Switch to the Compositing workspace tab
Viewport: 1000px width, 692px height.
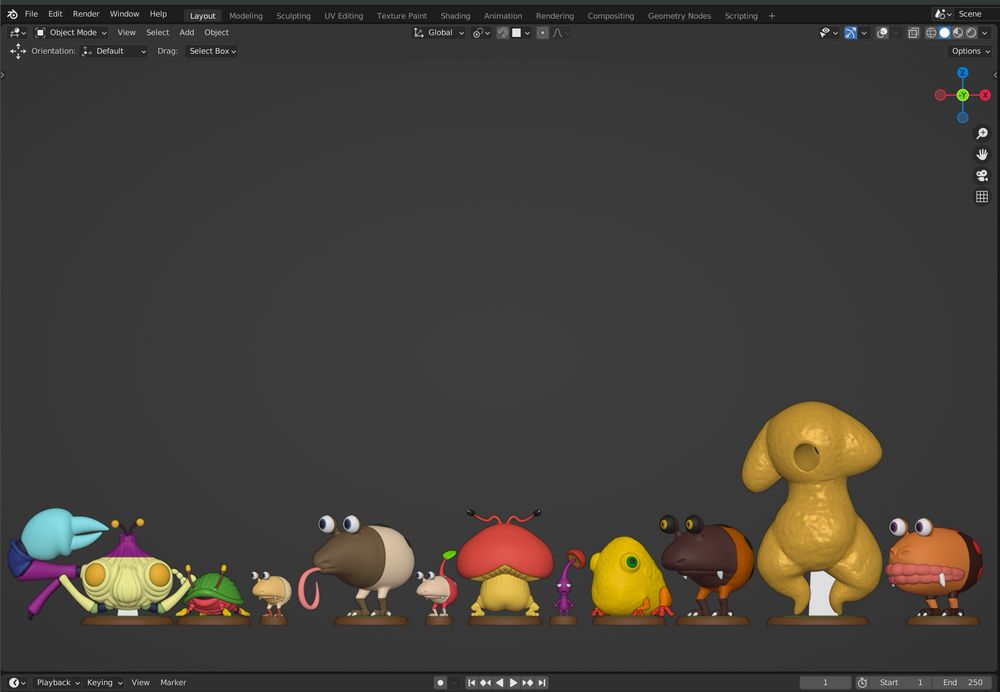pos(611,16)
